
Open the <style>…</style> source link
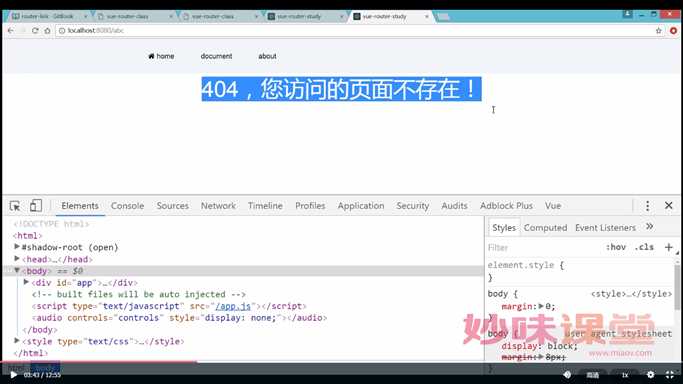631,294
